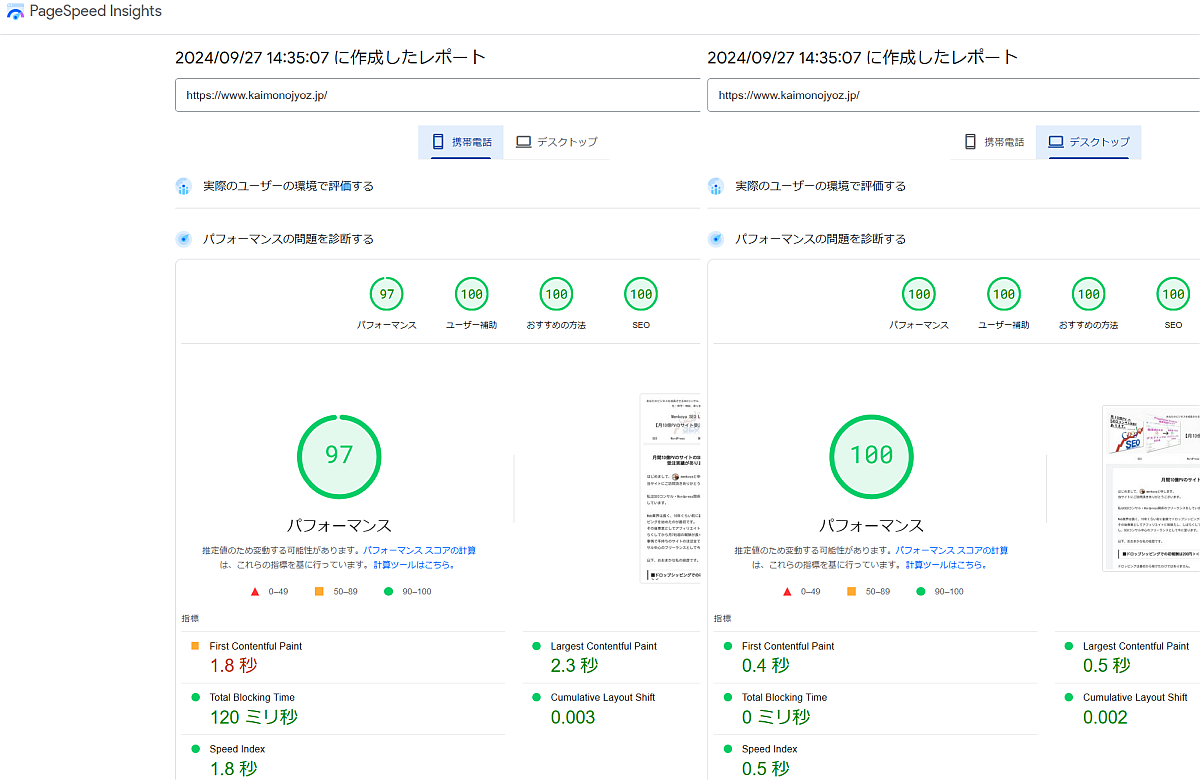Open 計算ツールはこちら link in the left report
This screenshot has width=1200, height=780.
point(414,565)
